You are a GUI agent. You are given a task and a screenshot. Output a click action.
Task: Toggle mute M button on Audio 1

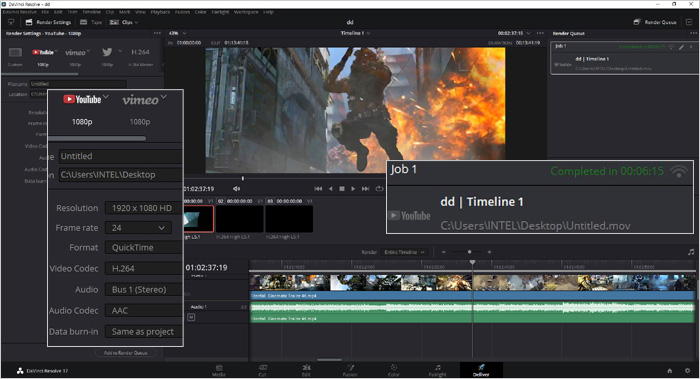coord(191,317)
